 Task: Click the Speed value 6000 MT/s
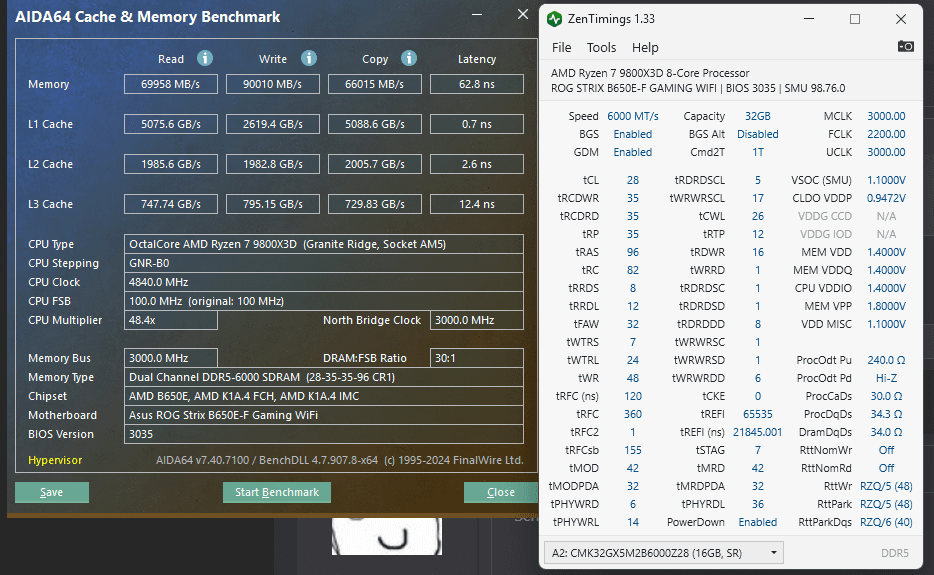point(633,116)
